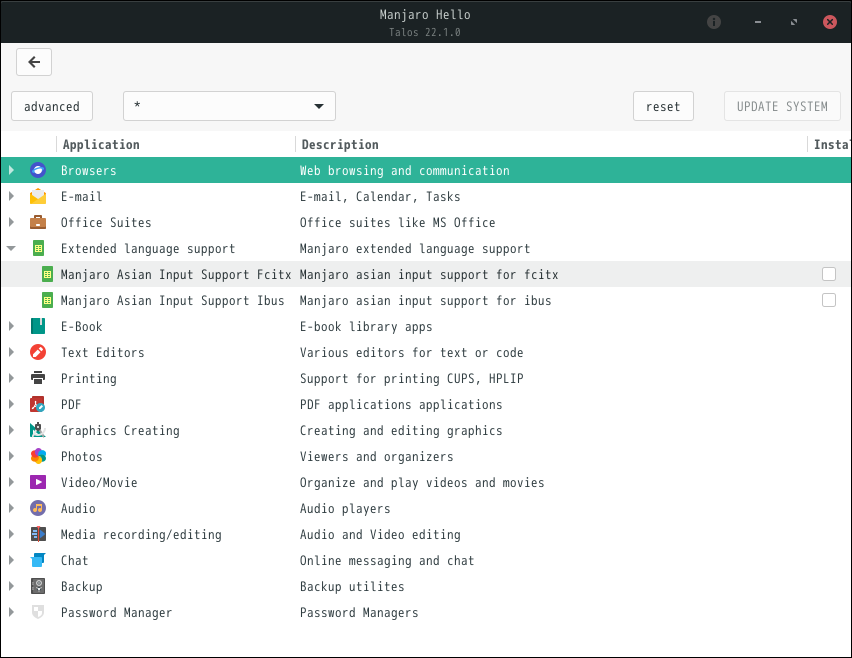The height and width of the screenshot is (658, 852).
Task: Click the Printing printer icon
Action: click(38, 378)
